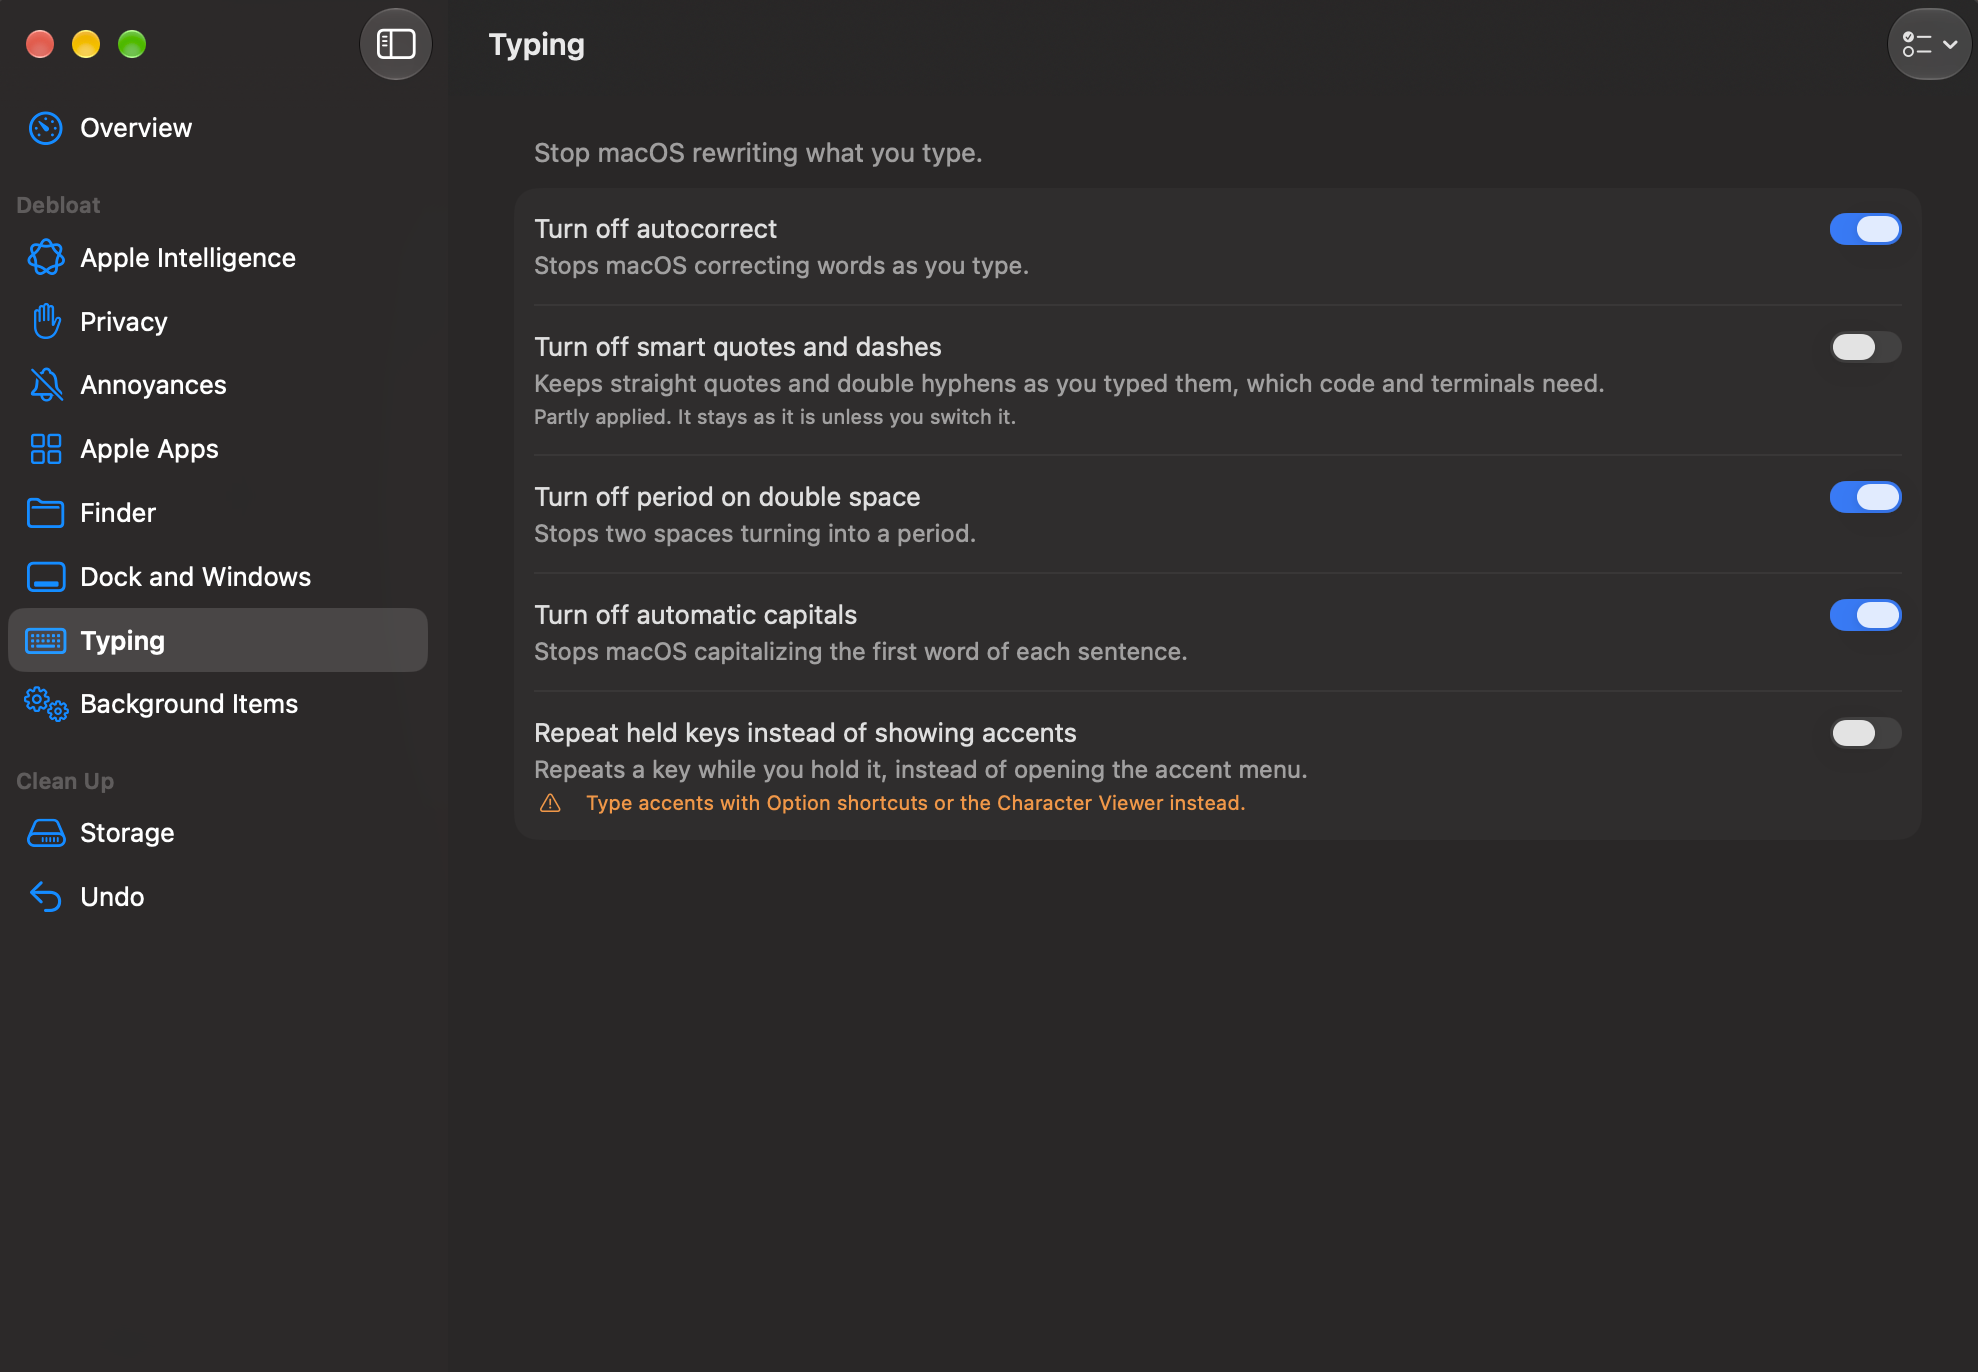
Task: Toggle the sidebar visibility button
Action: coord(396,44)
